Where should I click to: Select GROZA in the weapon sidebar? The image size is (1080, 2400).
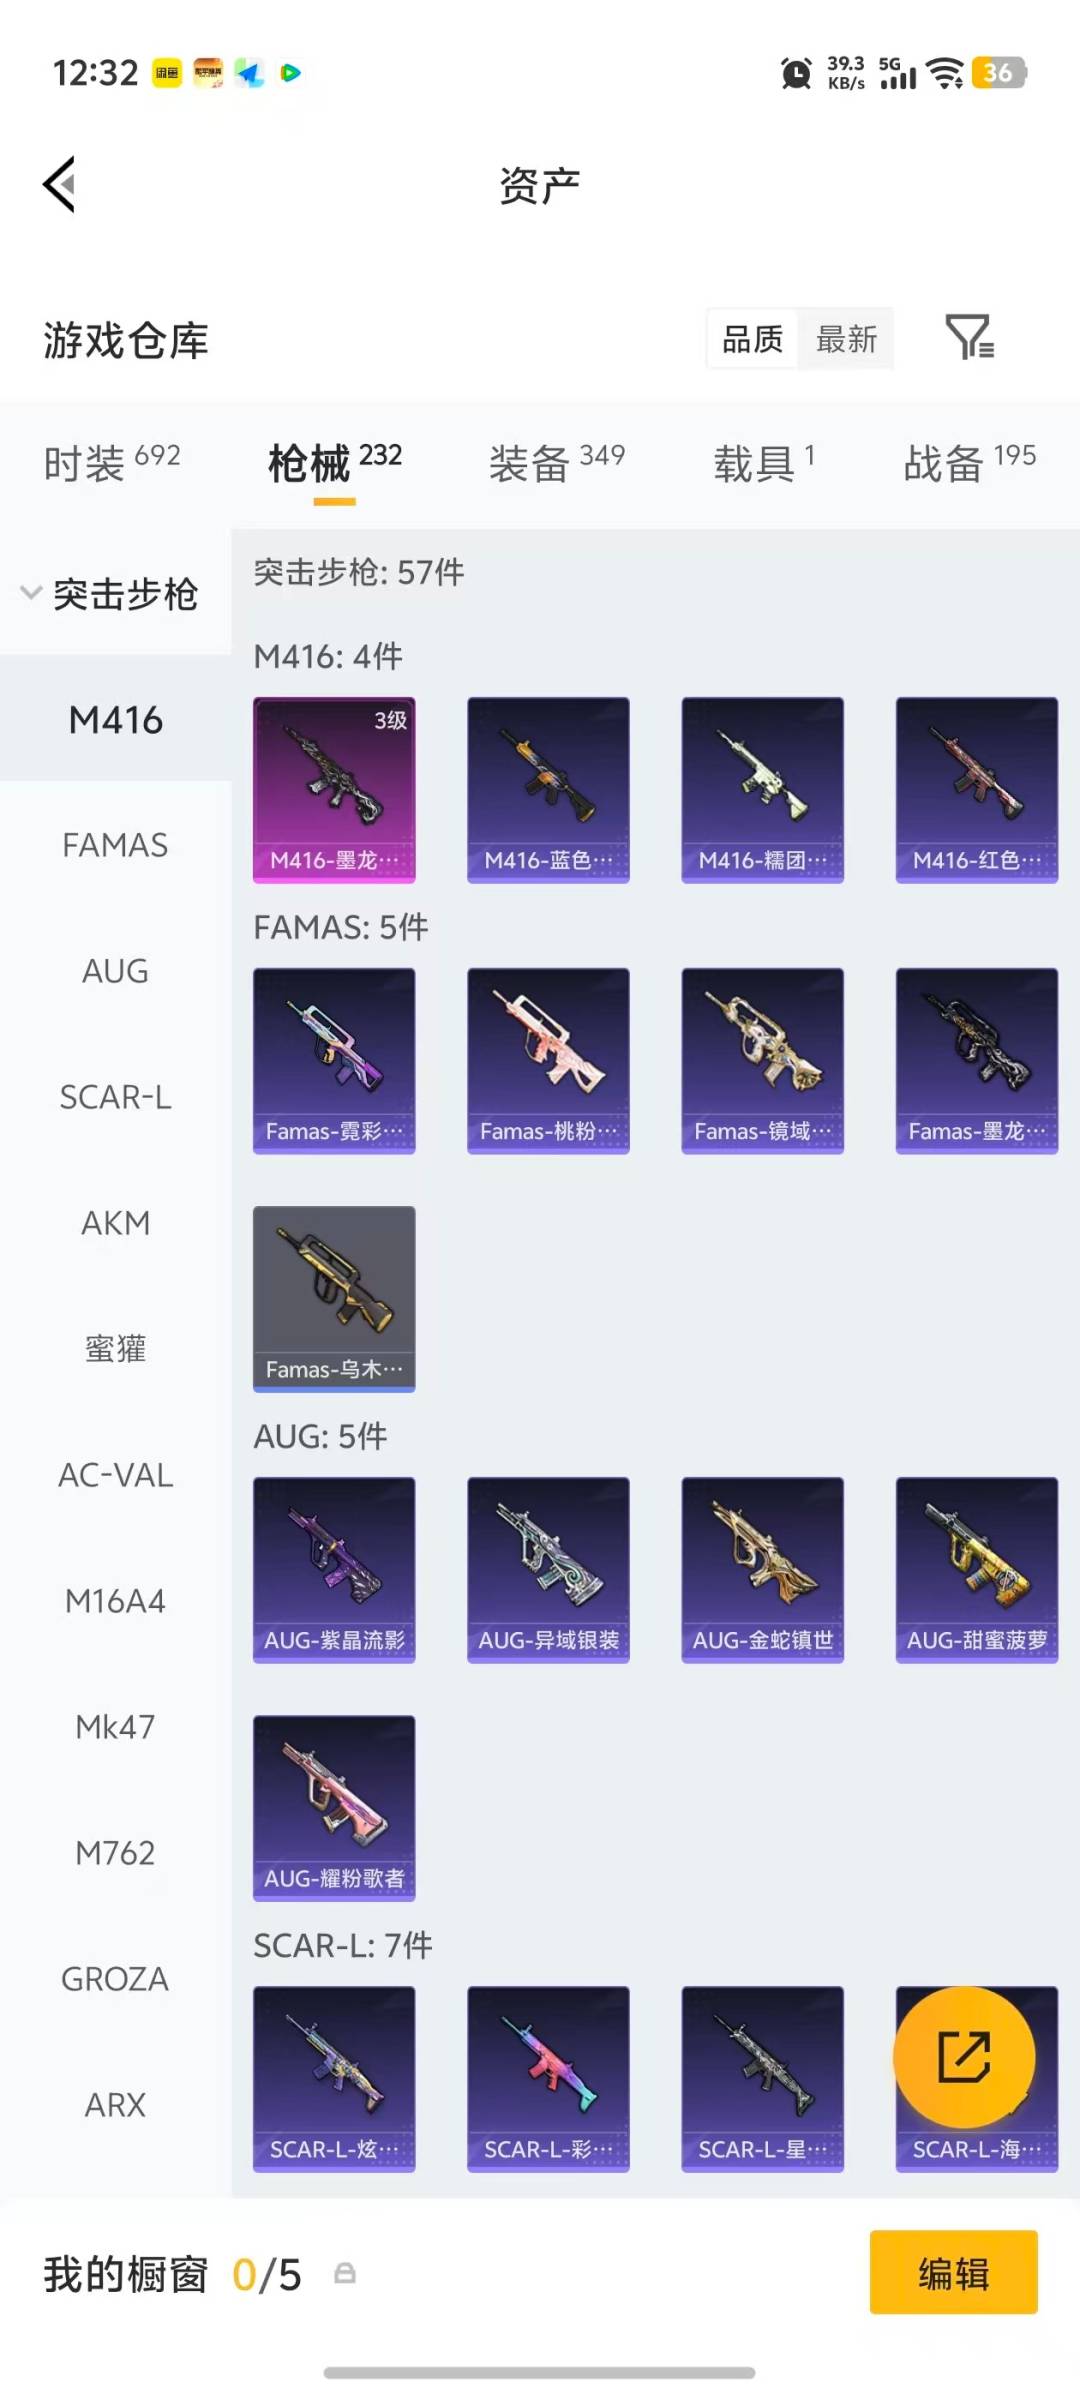coord(115,1979)
